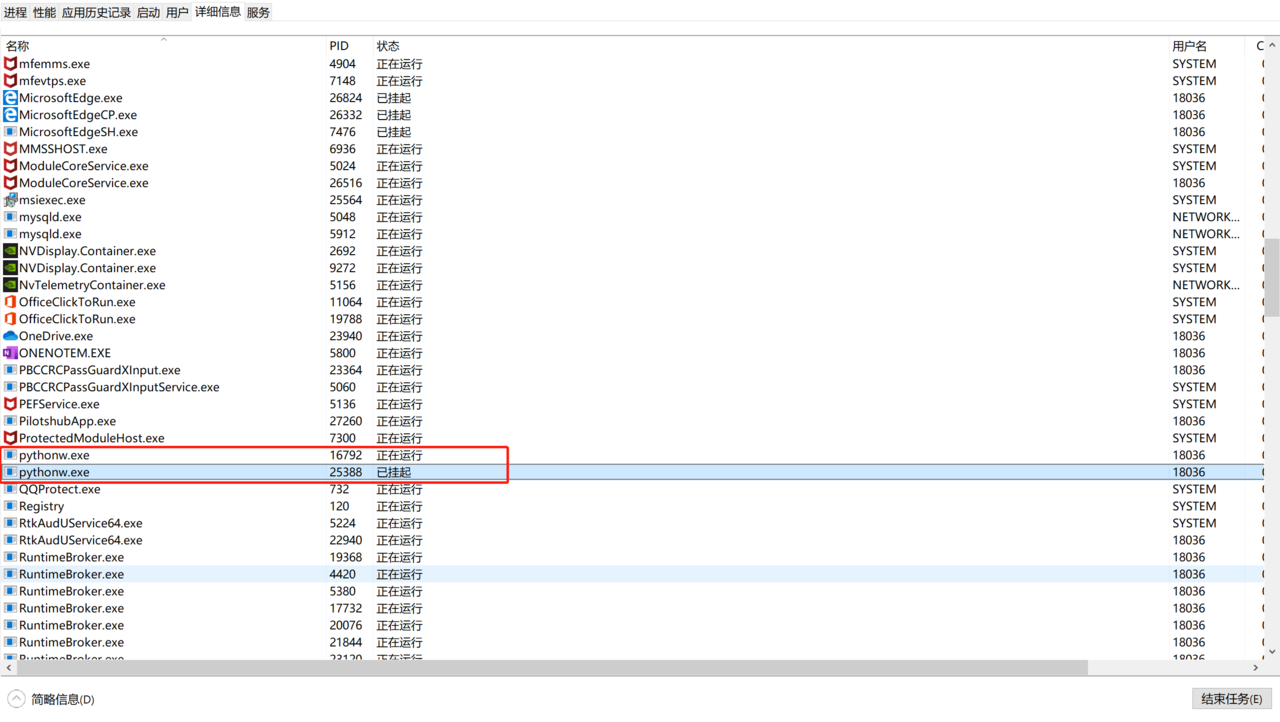Click the PID 23940 of OneDrive.exe

coord(346,336)
